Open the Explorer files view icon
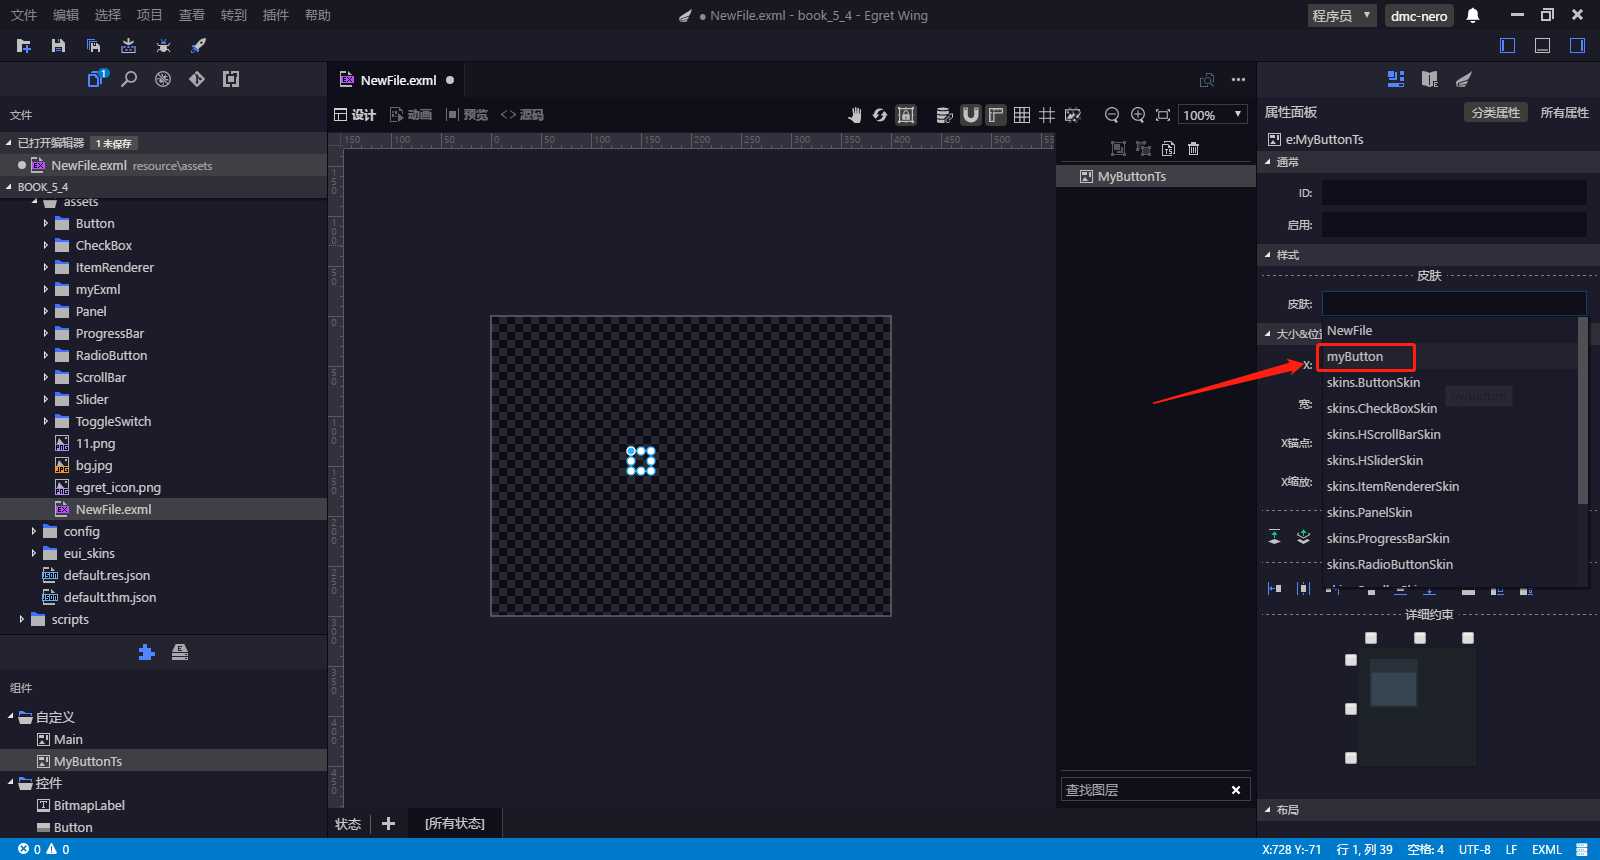This screenshot has width=1600, height=860. click(96, 79)
